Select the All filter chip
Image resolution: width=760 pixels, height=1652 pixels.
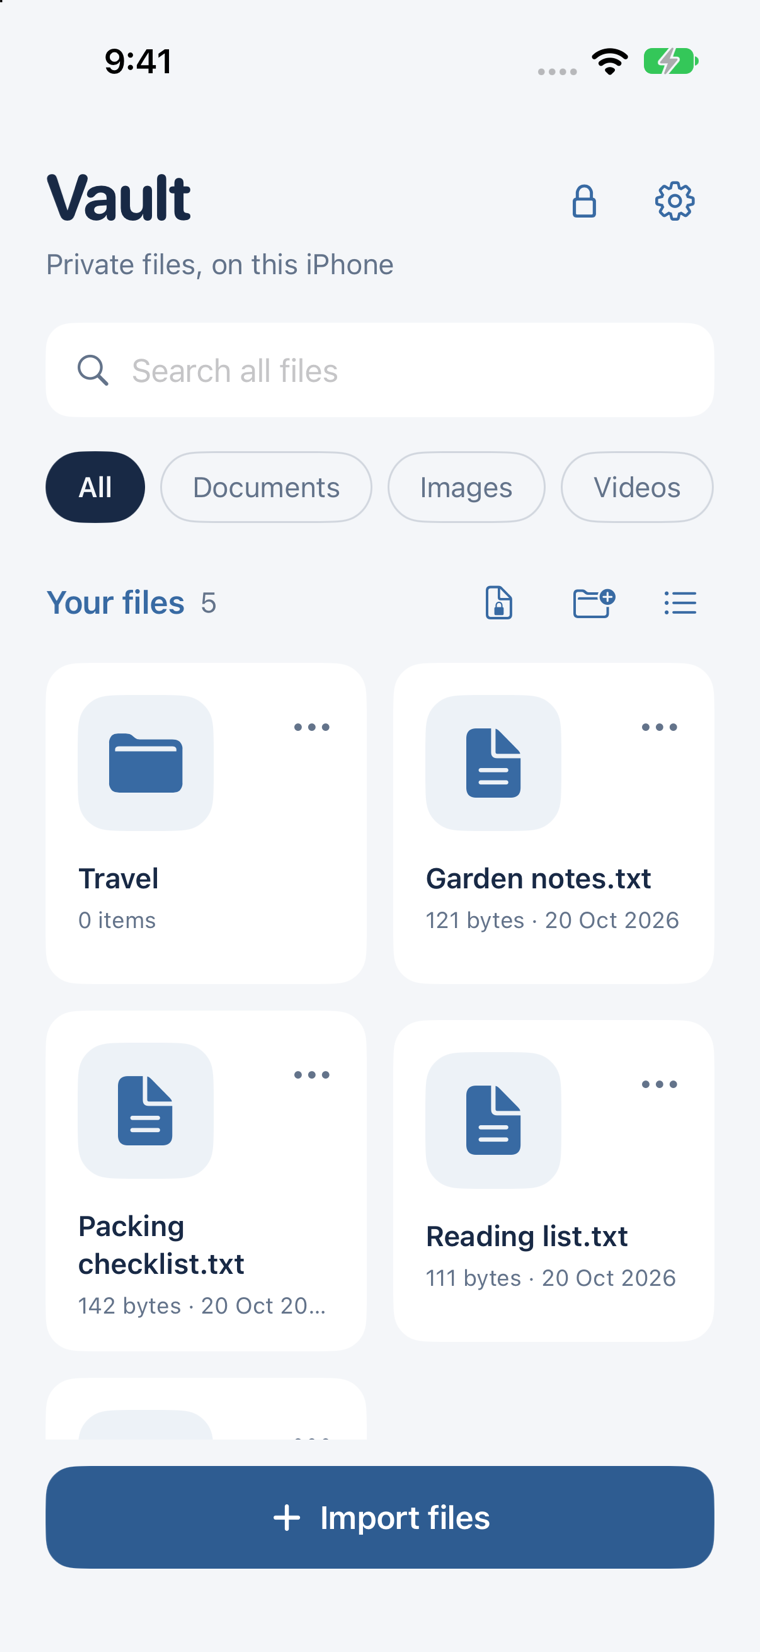pos(95,487)
